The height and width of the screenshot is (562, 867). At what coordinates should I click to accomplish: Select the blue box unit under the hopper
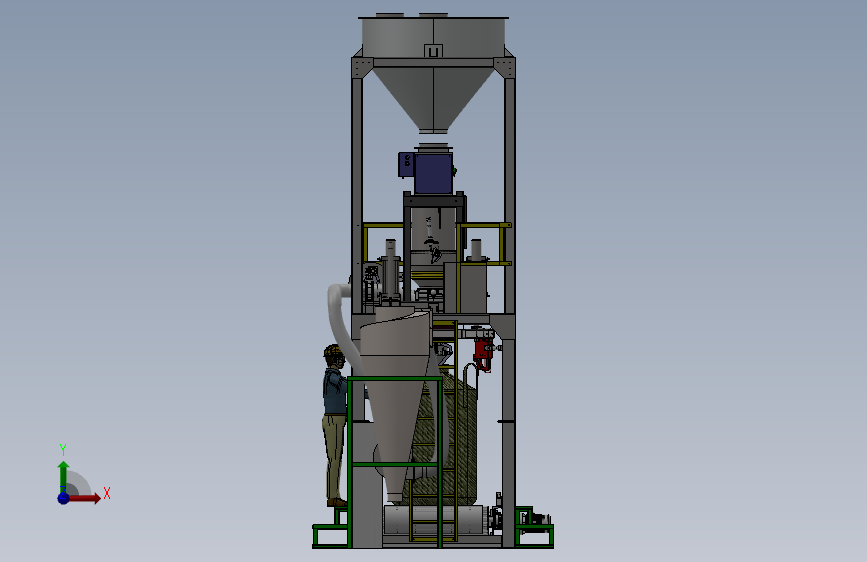tap(433, 173)
